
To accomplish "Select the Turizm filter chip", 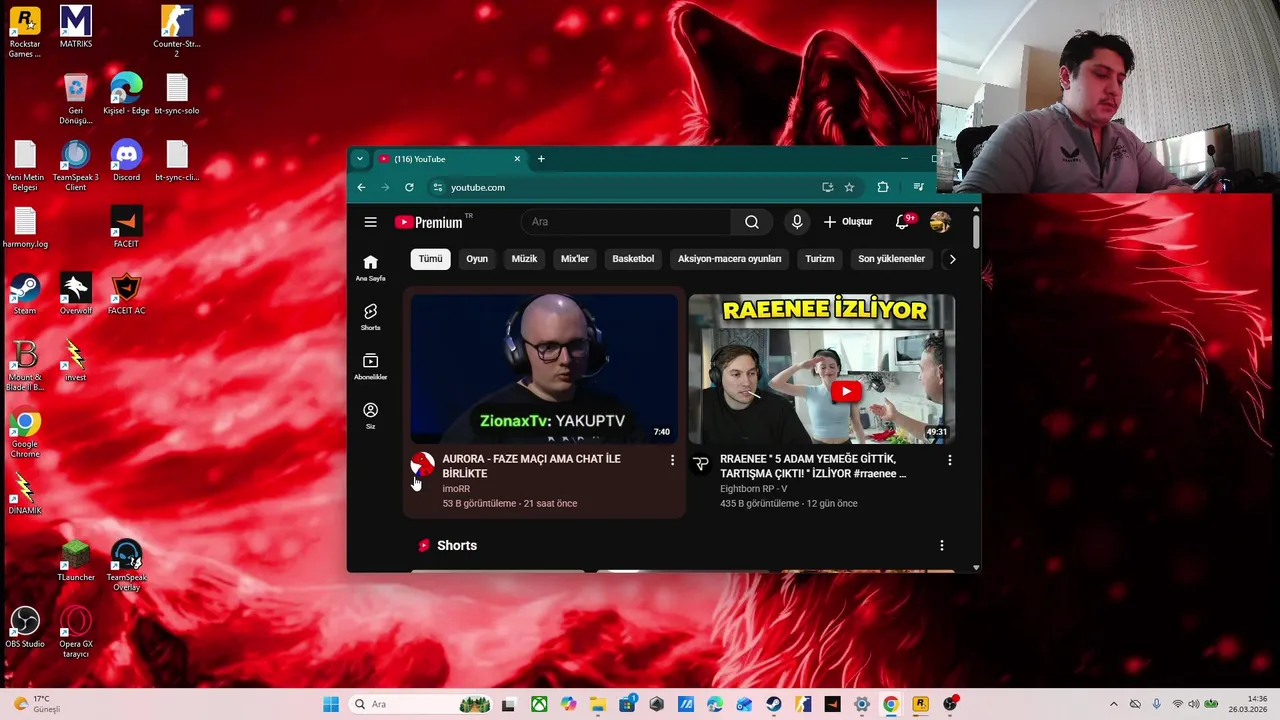I will [820, 259].
